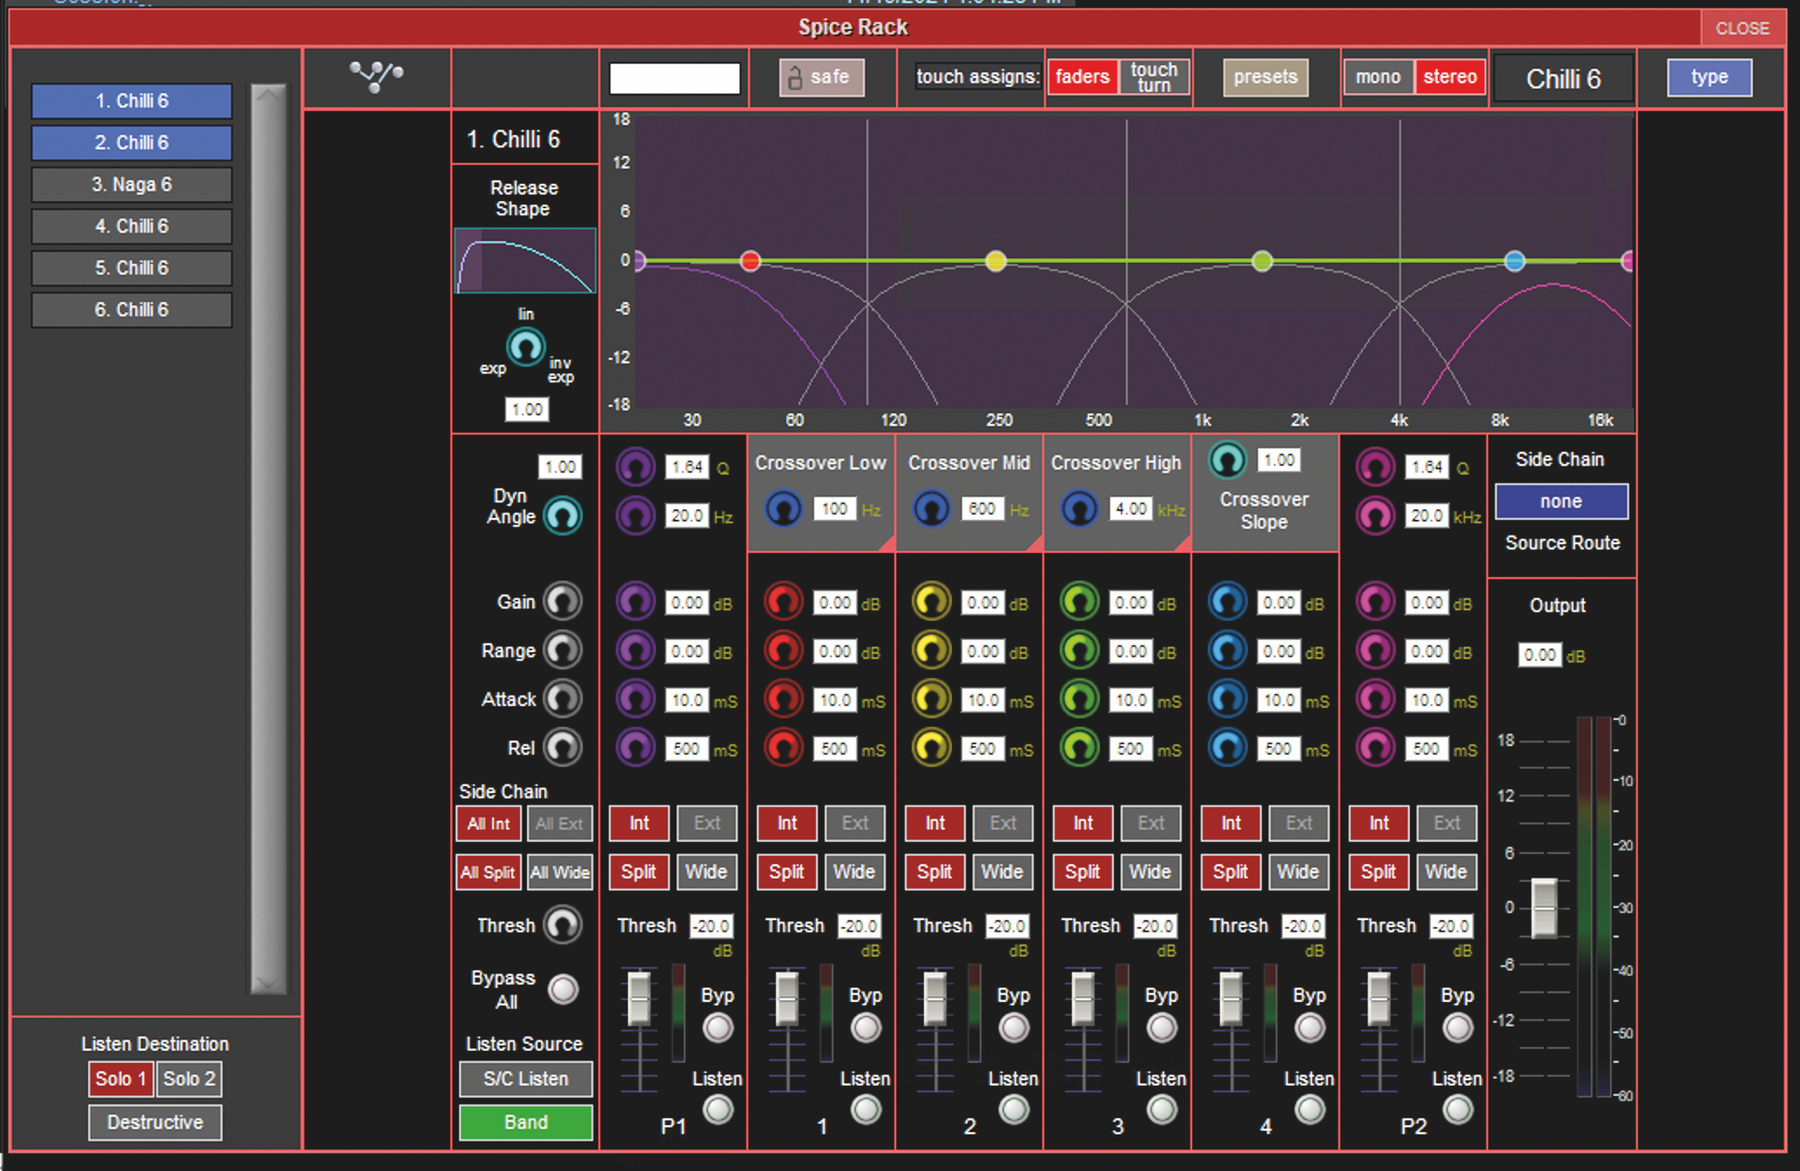Click band 2 yellow gain knob
This screenshot has height=1171, width=1800.
932,601
